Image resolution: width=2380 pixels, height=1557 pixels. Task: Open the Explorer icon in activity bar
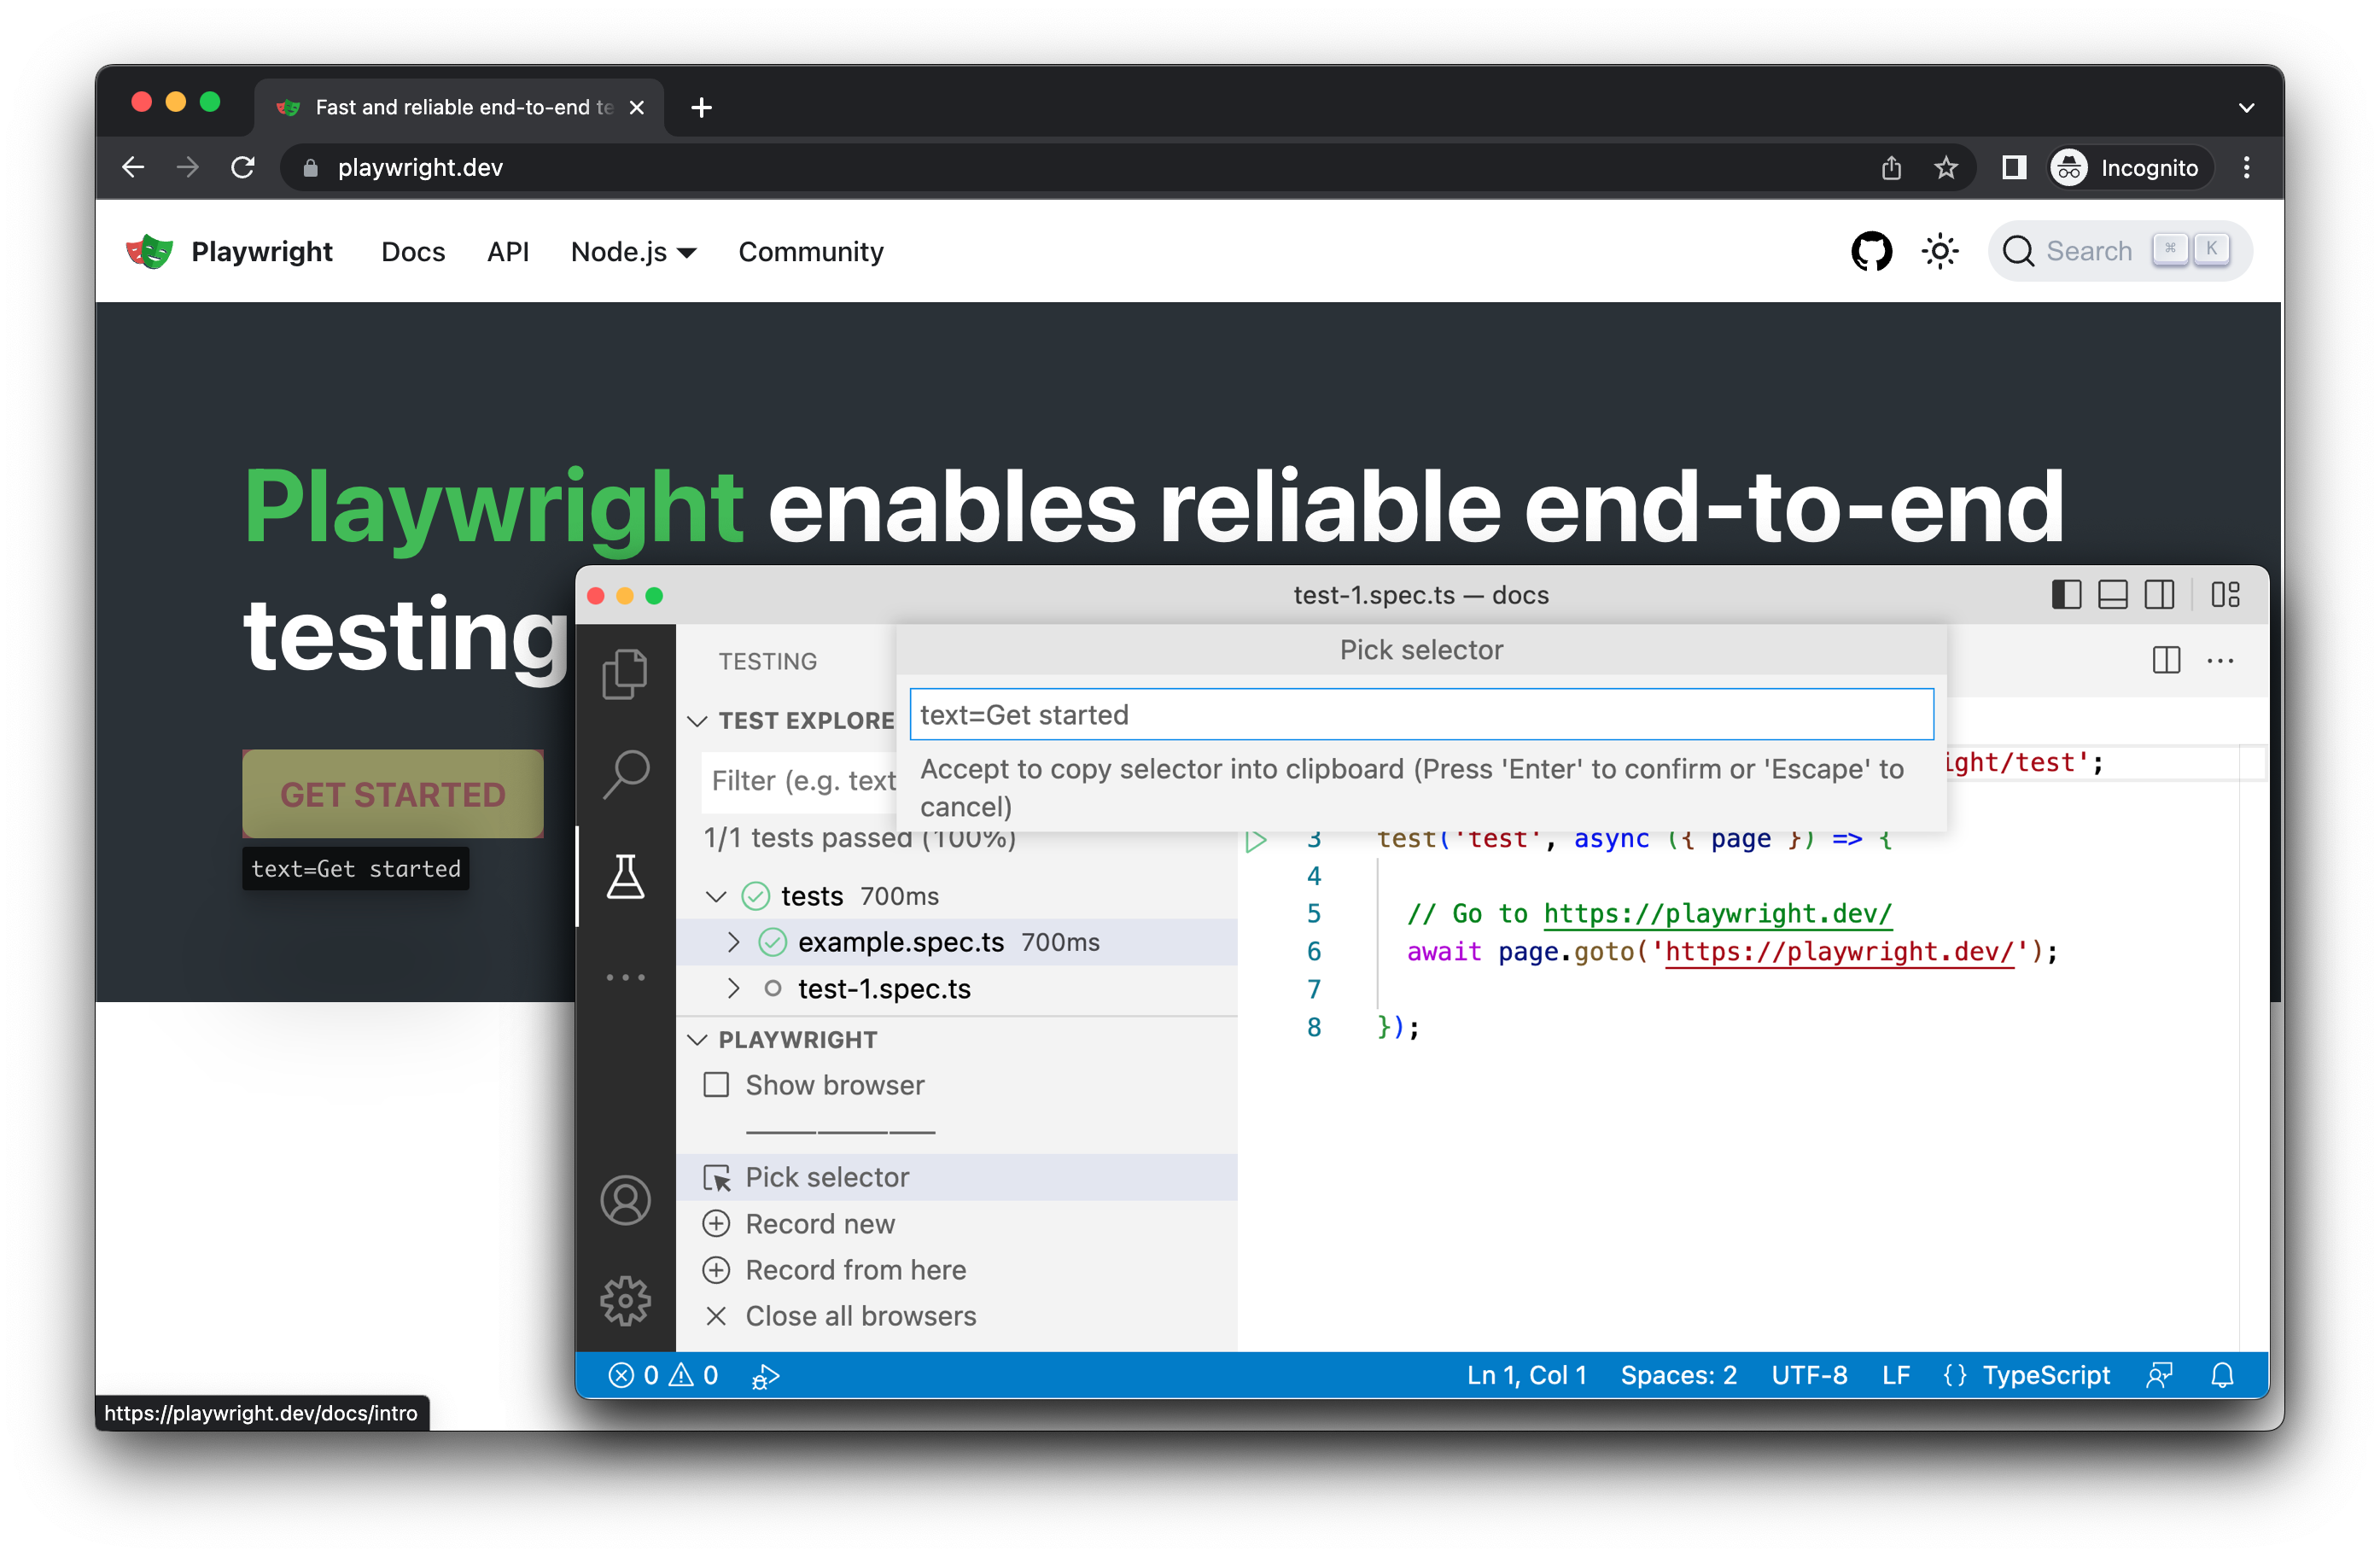click(626, 674)
